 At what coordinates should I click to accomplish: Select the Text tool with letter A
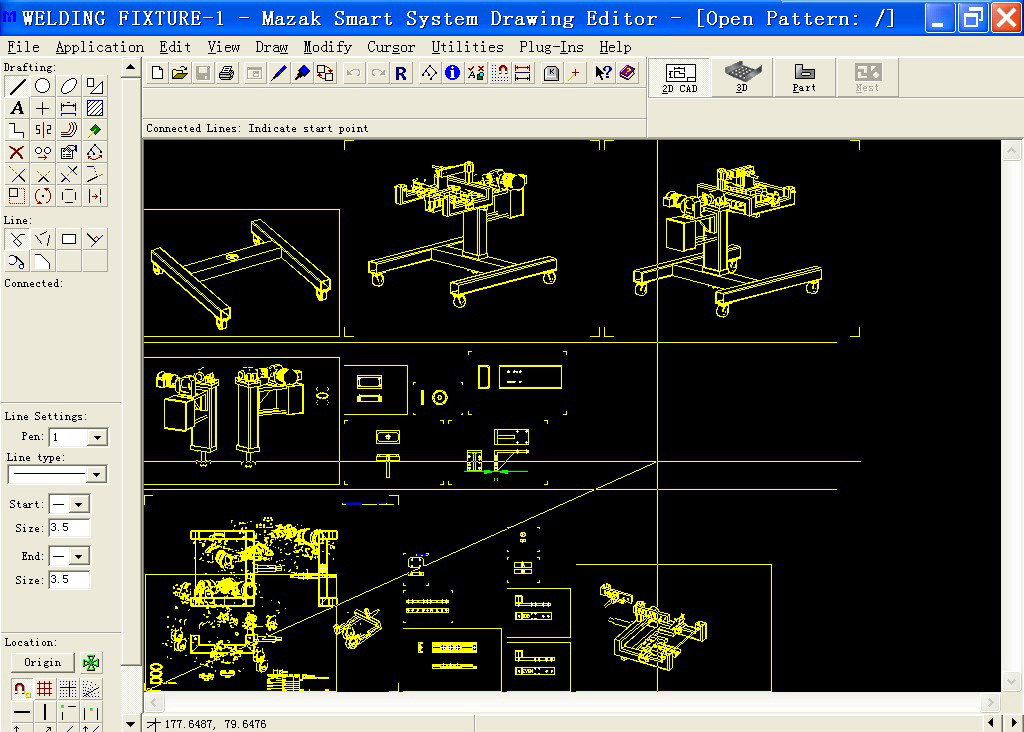click(x=17, y=108)
